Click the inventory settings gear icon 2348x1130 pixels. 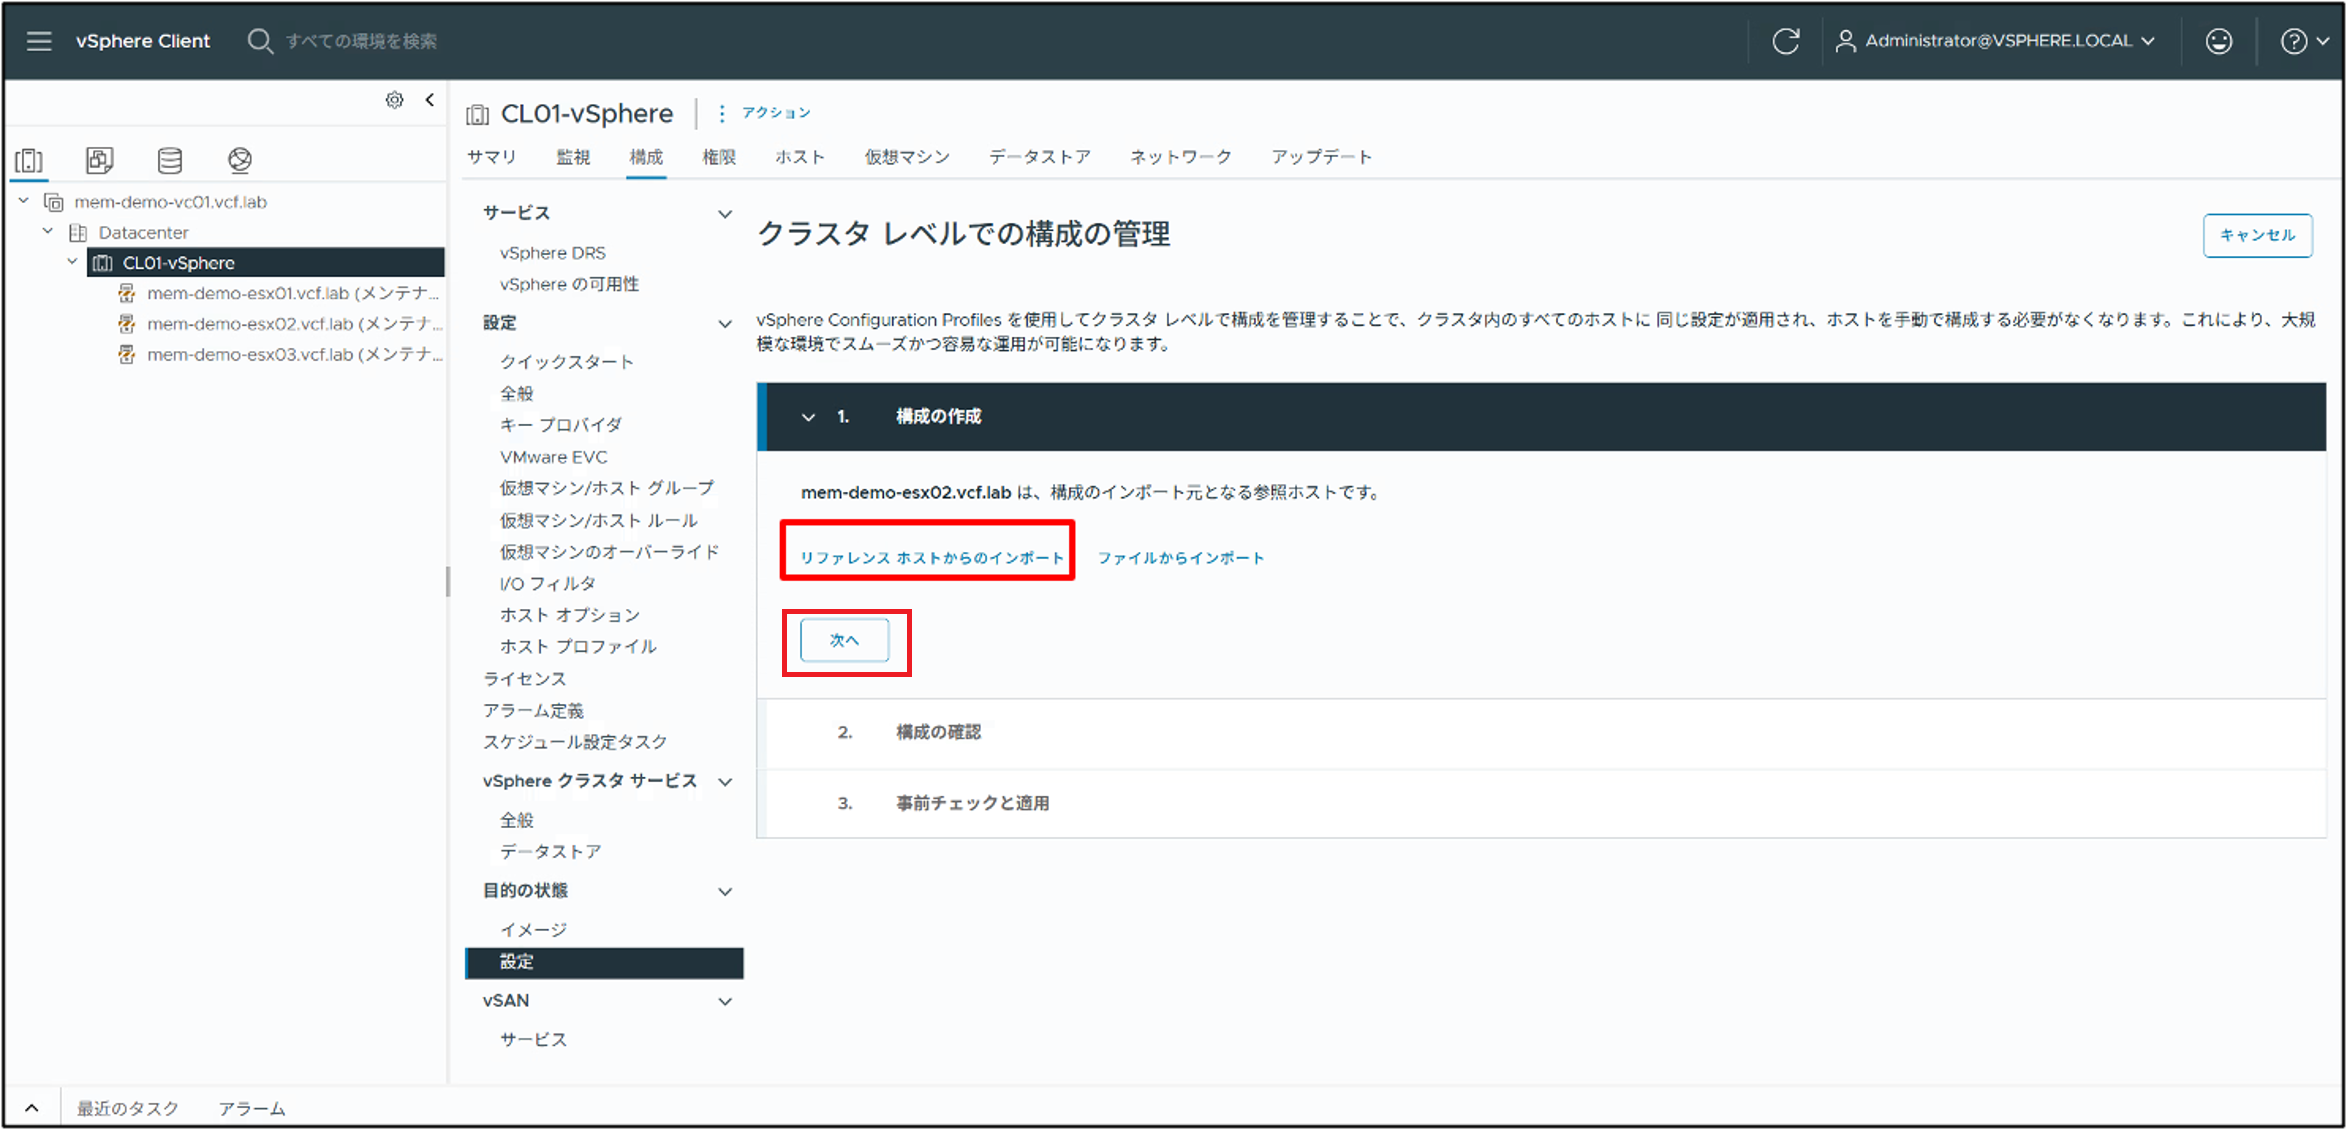pyautogui.click(x=394, y=99)
